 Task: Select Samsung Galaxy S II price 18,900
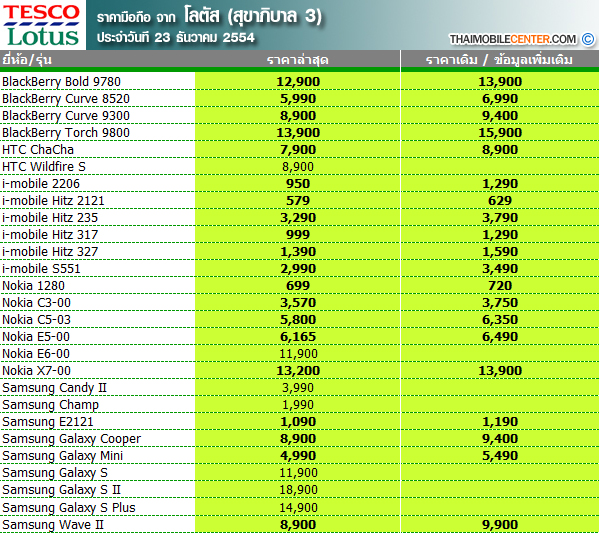[298, 490]
